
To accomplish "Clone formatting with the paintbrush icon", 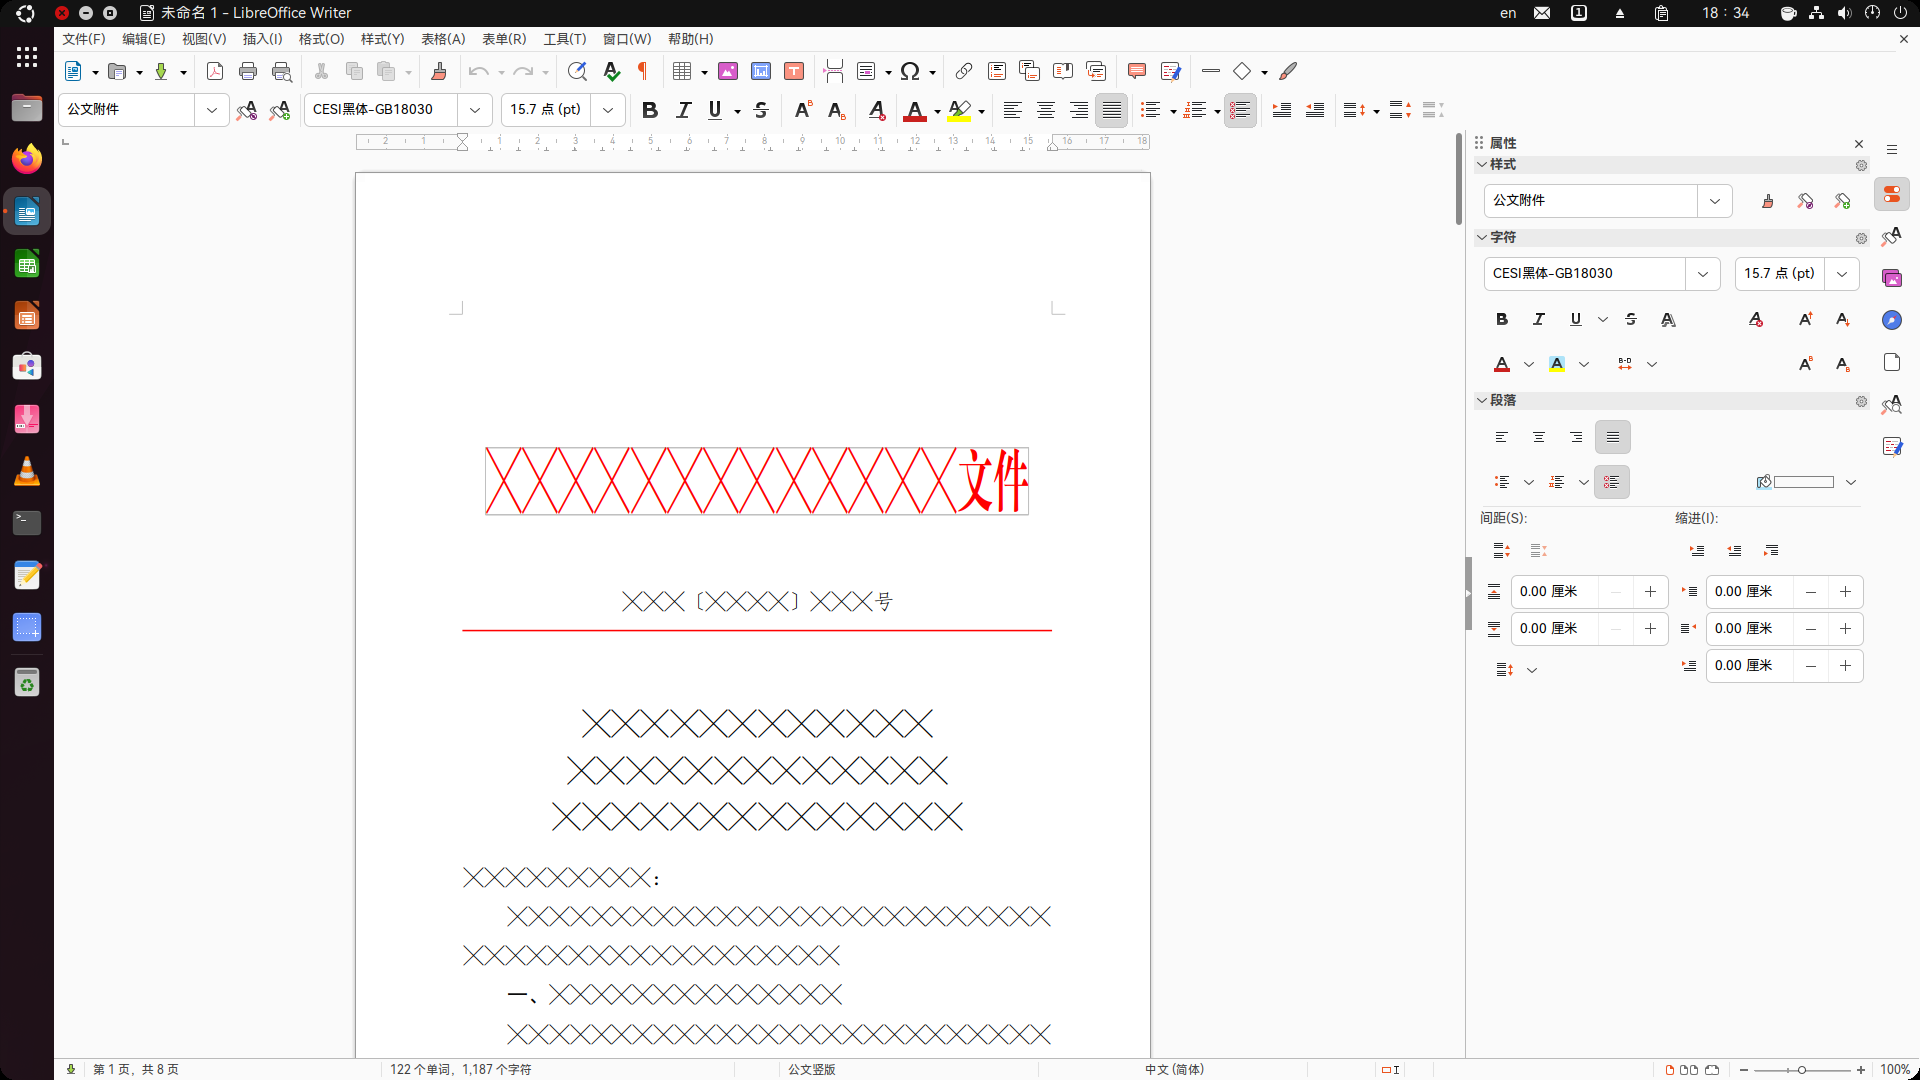I will pyautogui.click(x=438, y=71).
